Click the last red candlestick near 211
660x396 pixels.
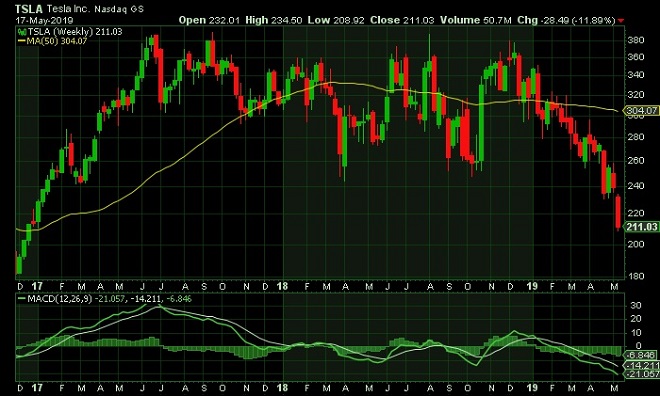(618, 213)
